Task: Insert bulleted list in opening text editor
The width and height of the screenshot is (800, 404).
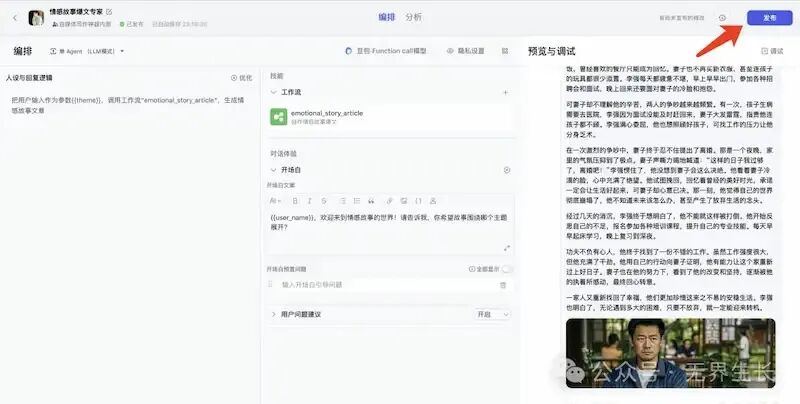Action: tap(357, 200)
